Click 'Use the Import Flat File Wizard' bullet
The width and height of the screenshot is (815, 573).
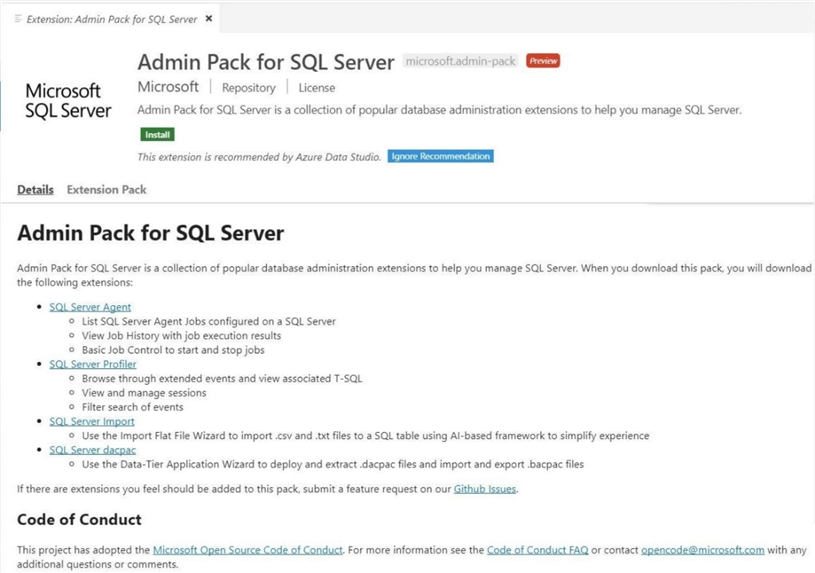point(365,436)
